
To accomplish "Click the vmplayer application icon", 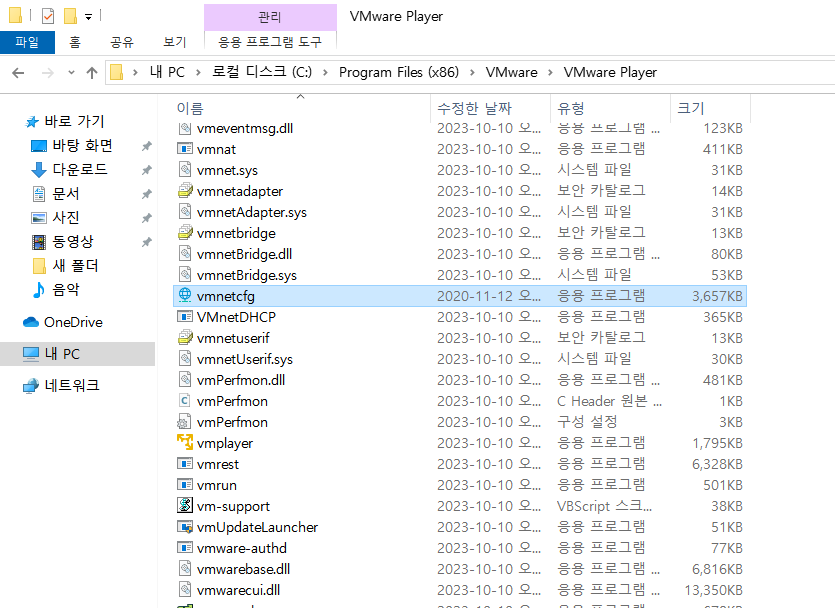I will click(185, 442).
